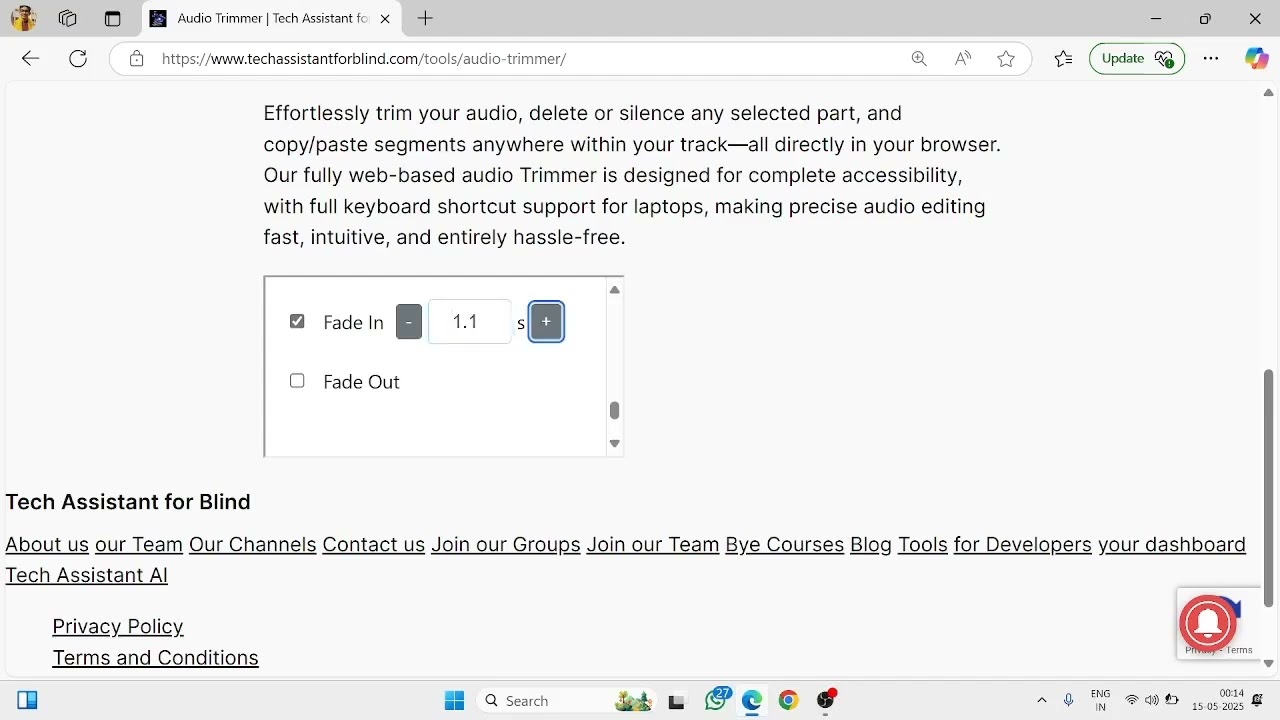Viewport: 1280px width, 720px height.
Task: Open the Our Channels link
Action: [252, 544]
